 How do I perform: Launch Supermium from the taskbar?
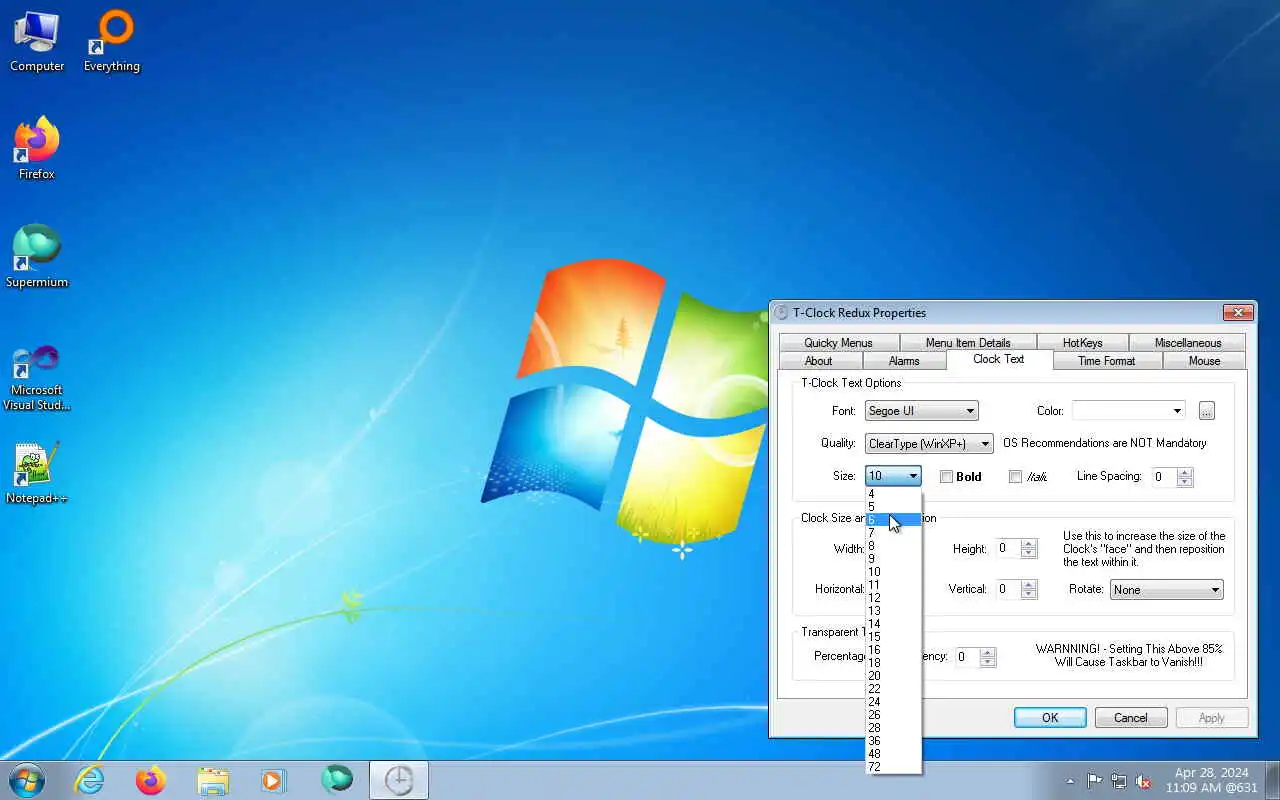point(337,780)
